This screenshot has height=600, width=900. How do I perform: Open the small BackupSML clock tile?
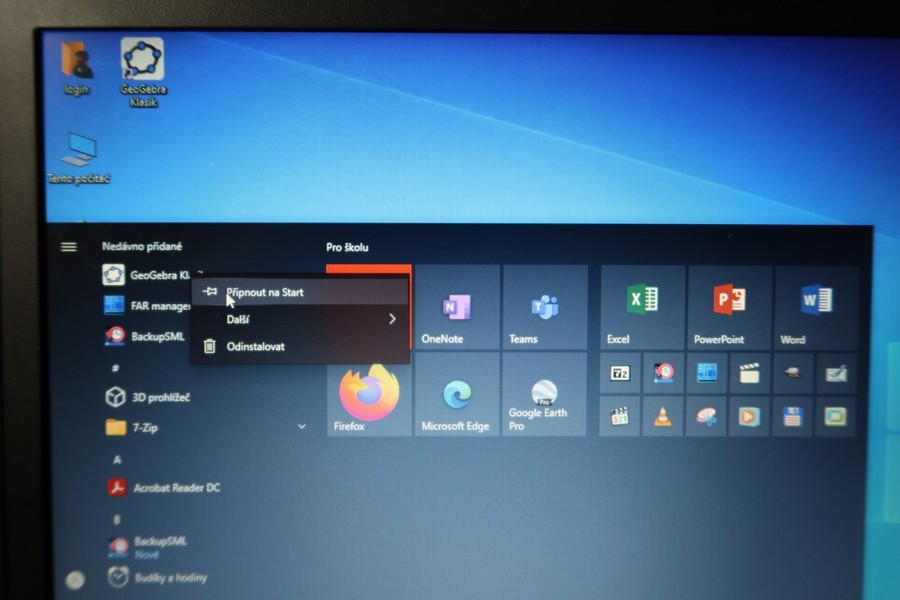pyautogui.click(x=664, y=373)
